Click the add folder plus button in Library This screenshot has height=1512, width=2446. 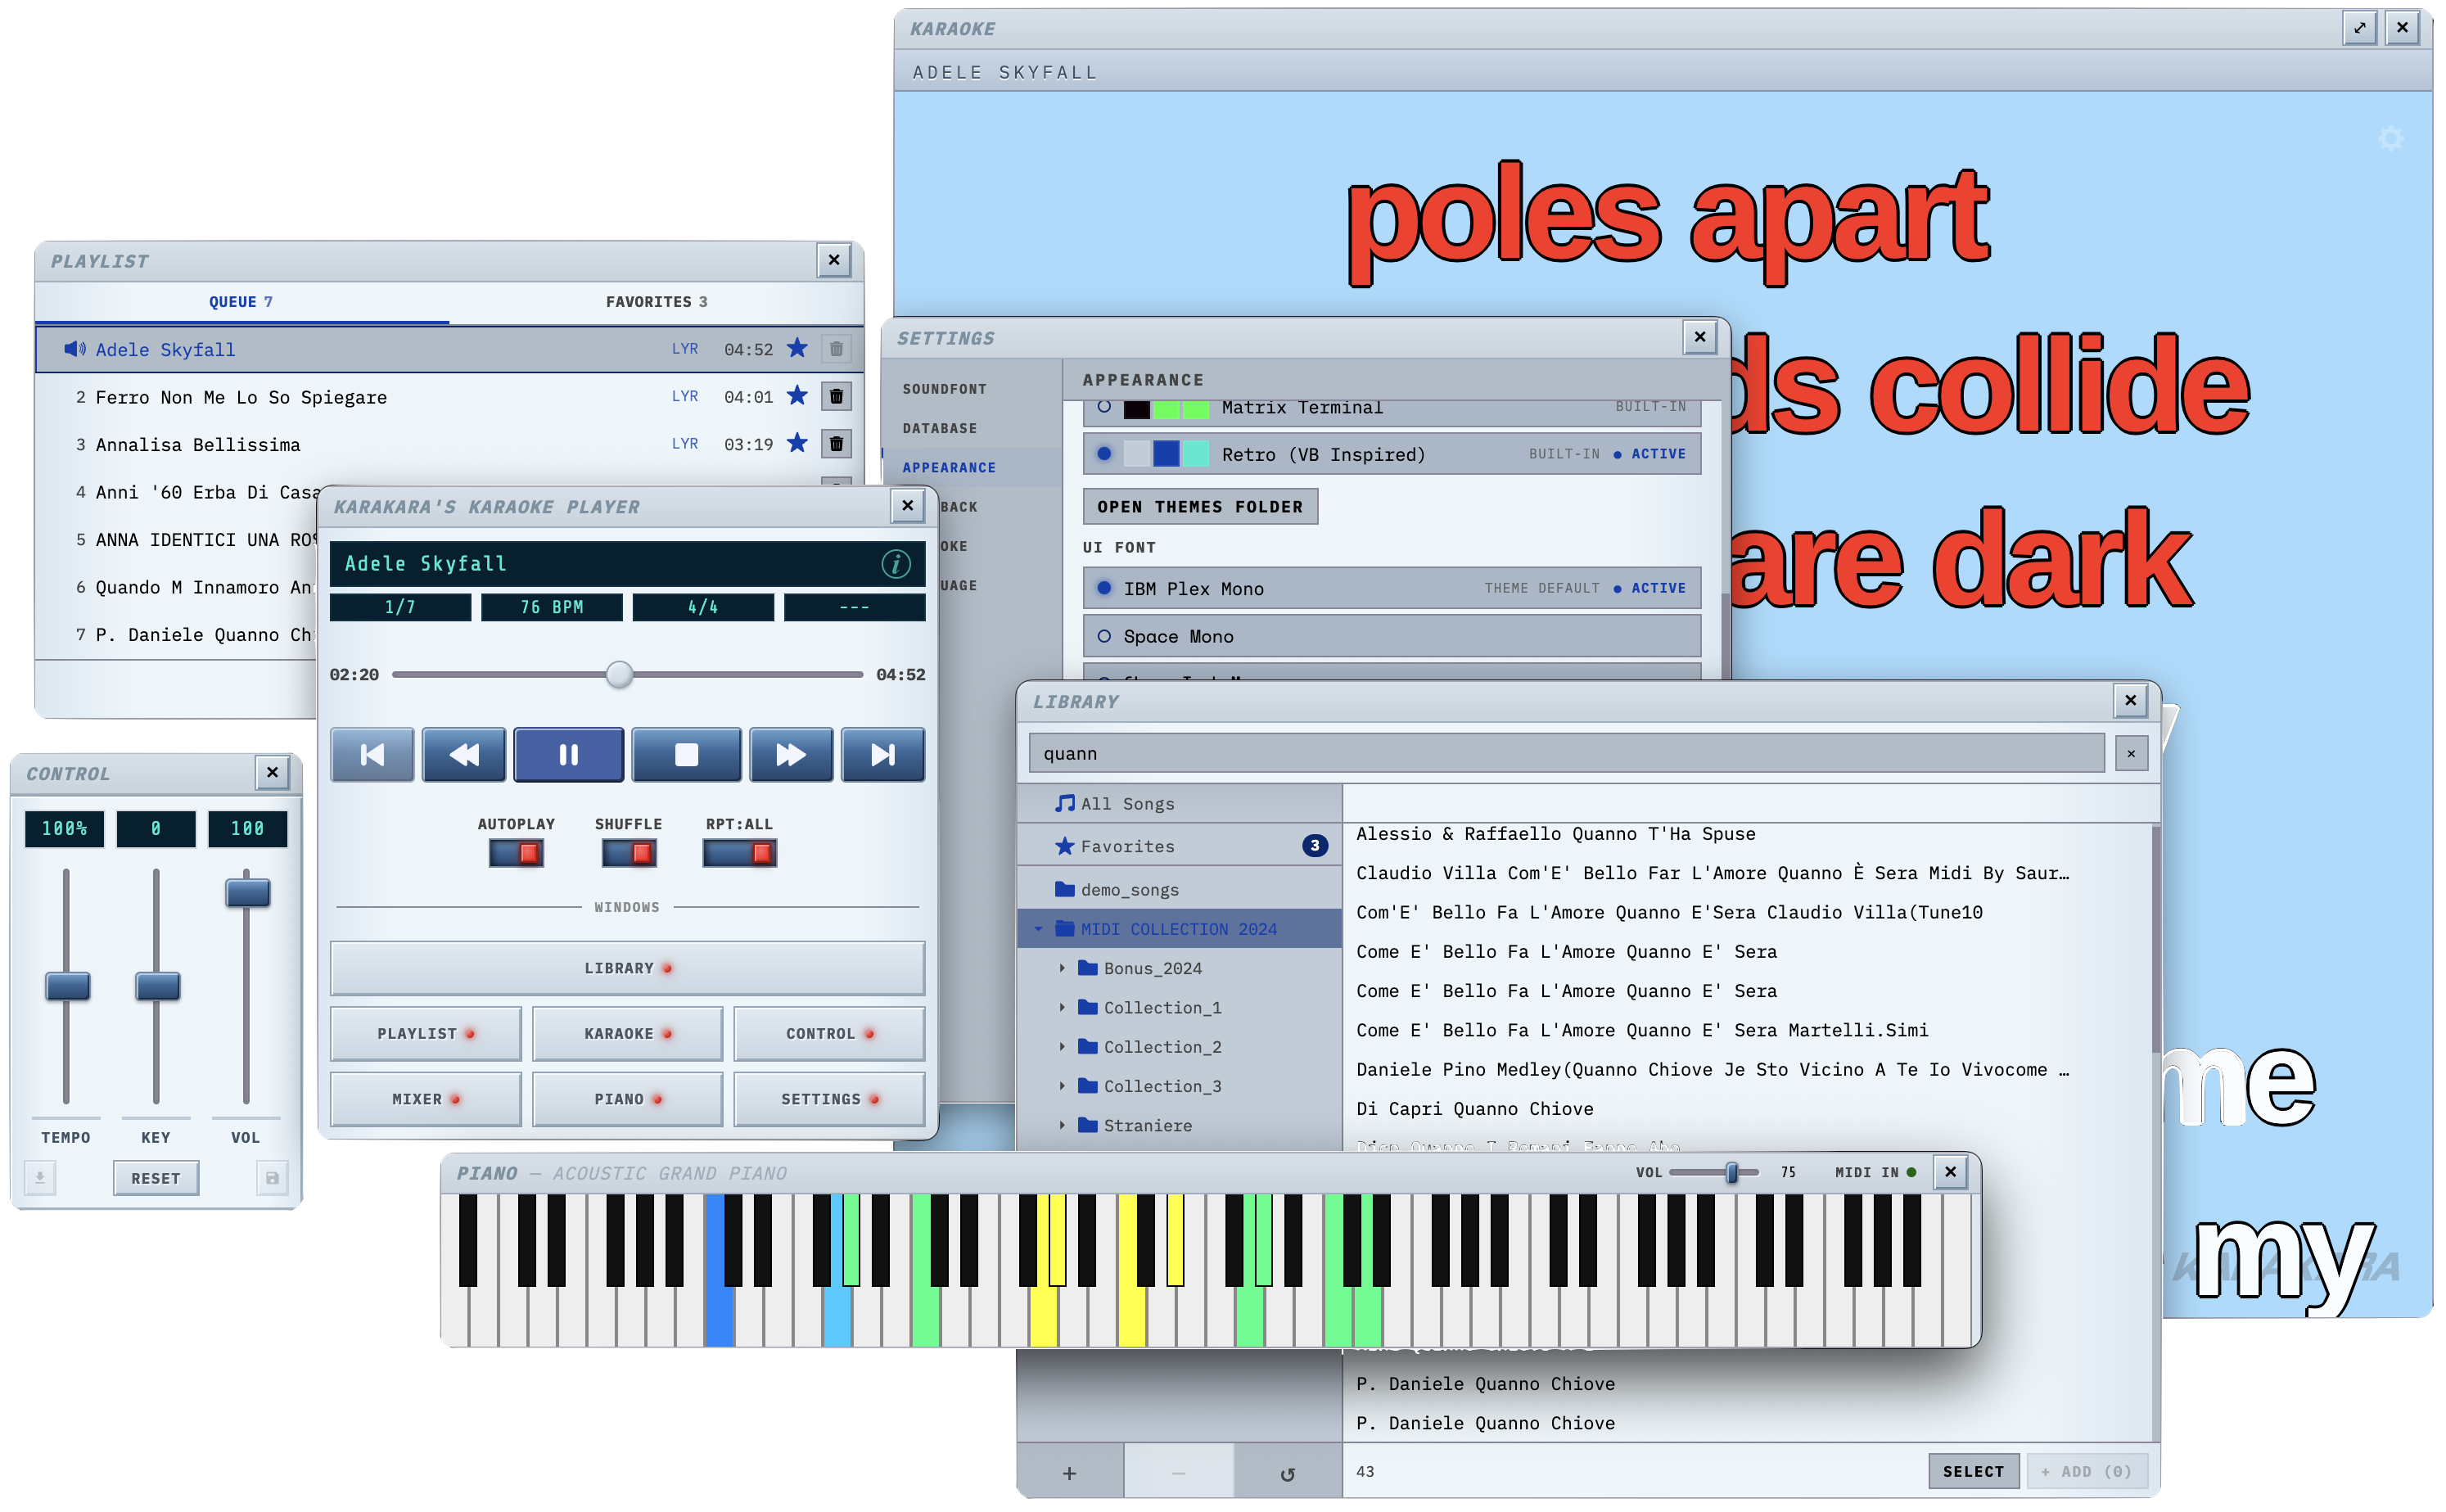(1069, 1472)
